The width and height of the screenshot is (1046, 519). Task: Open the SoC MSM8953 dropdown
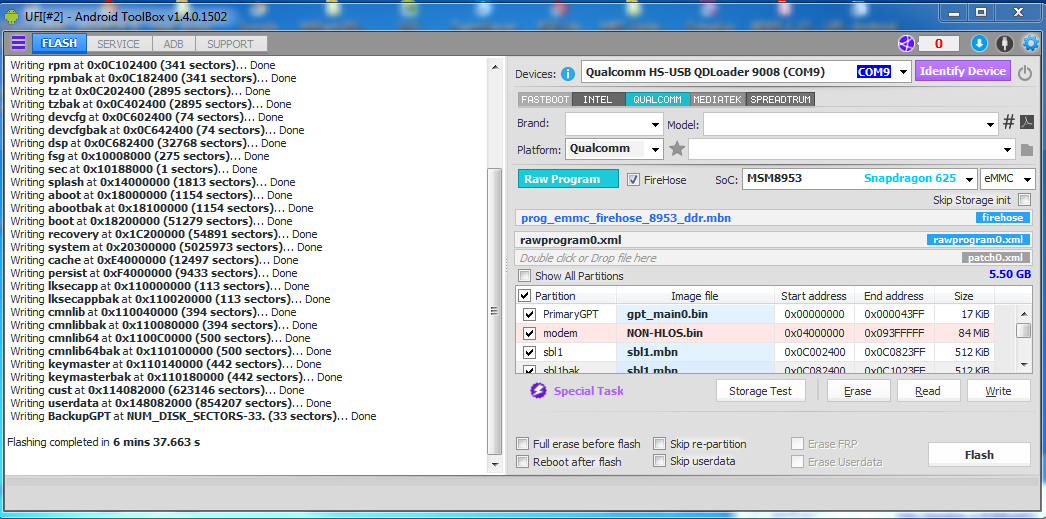click(969, 179)
